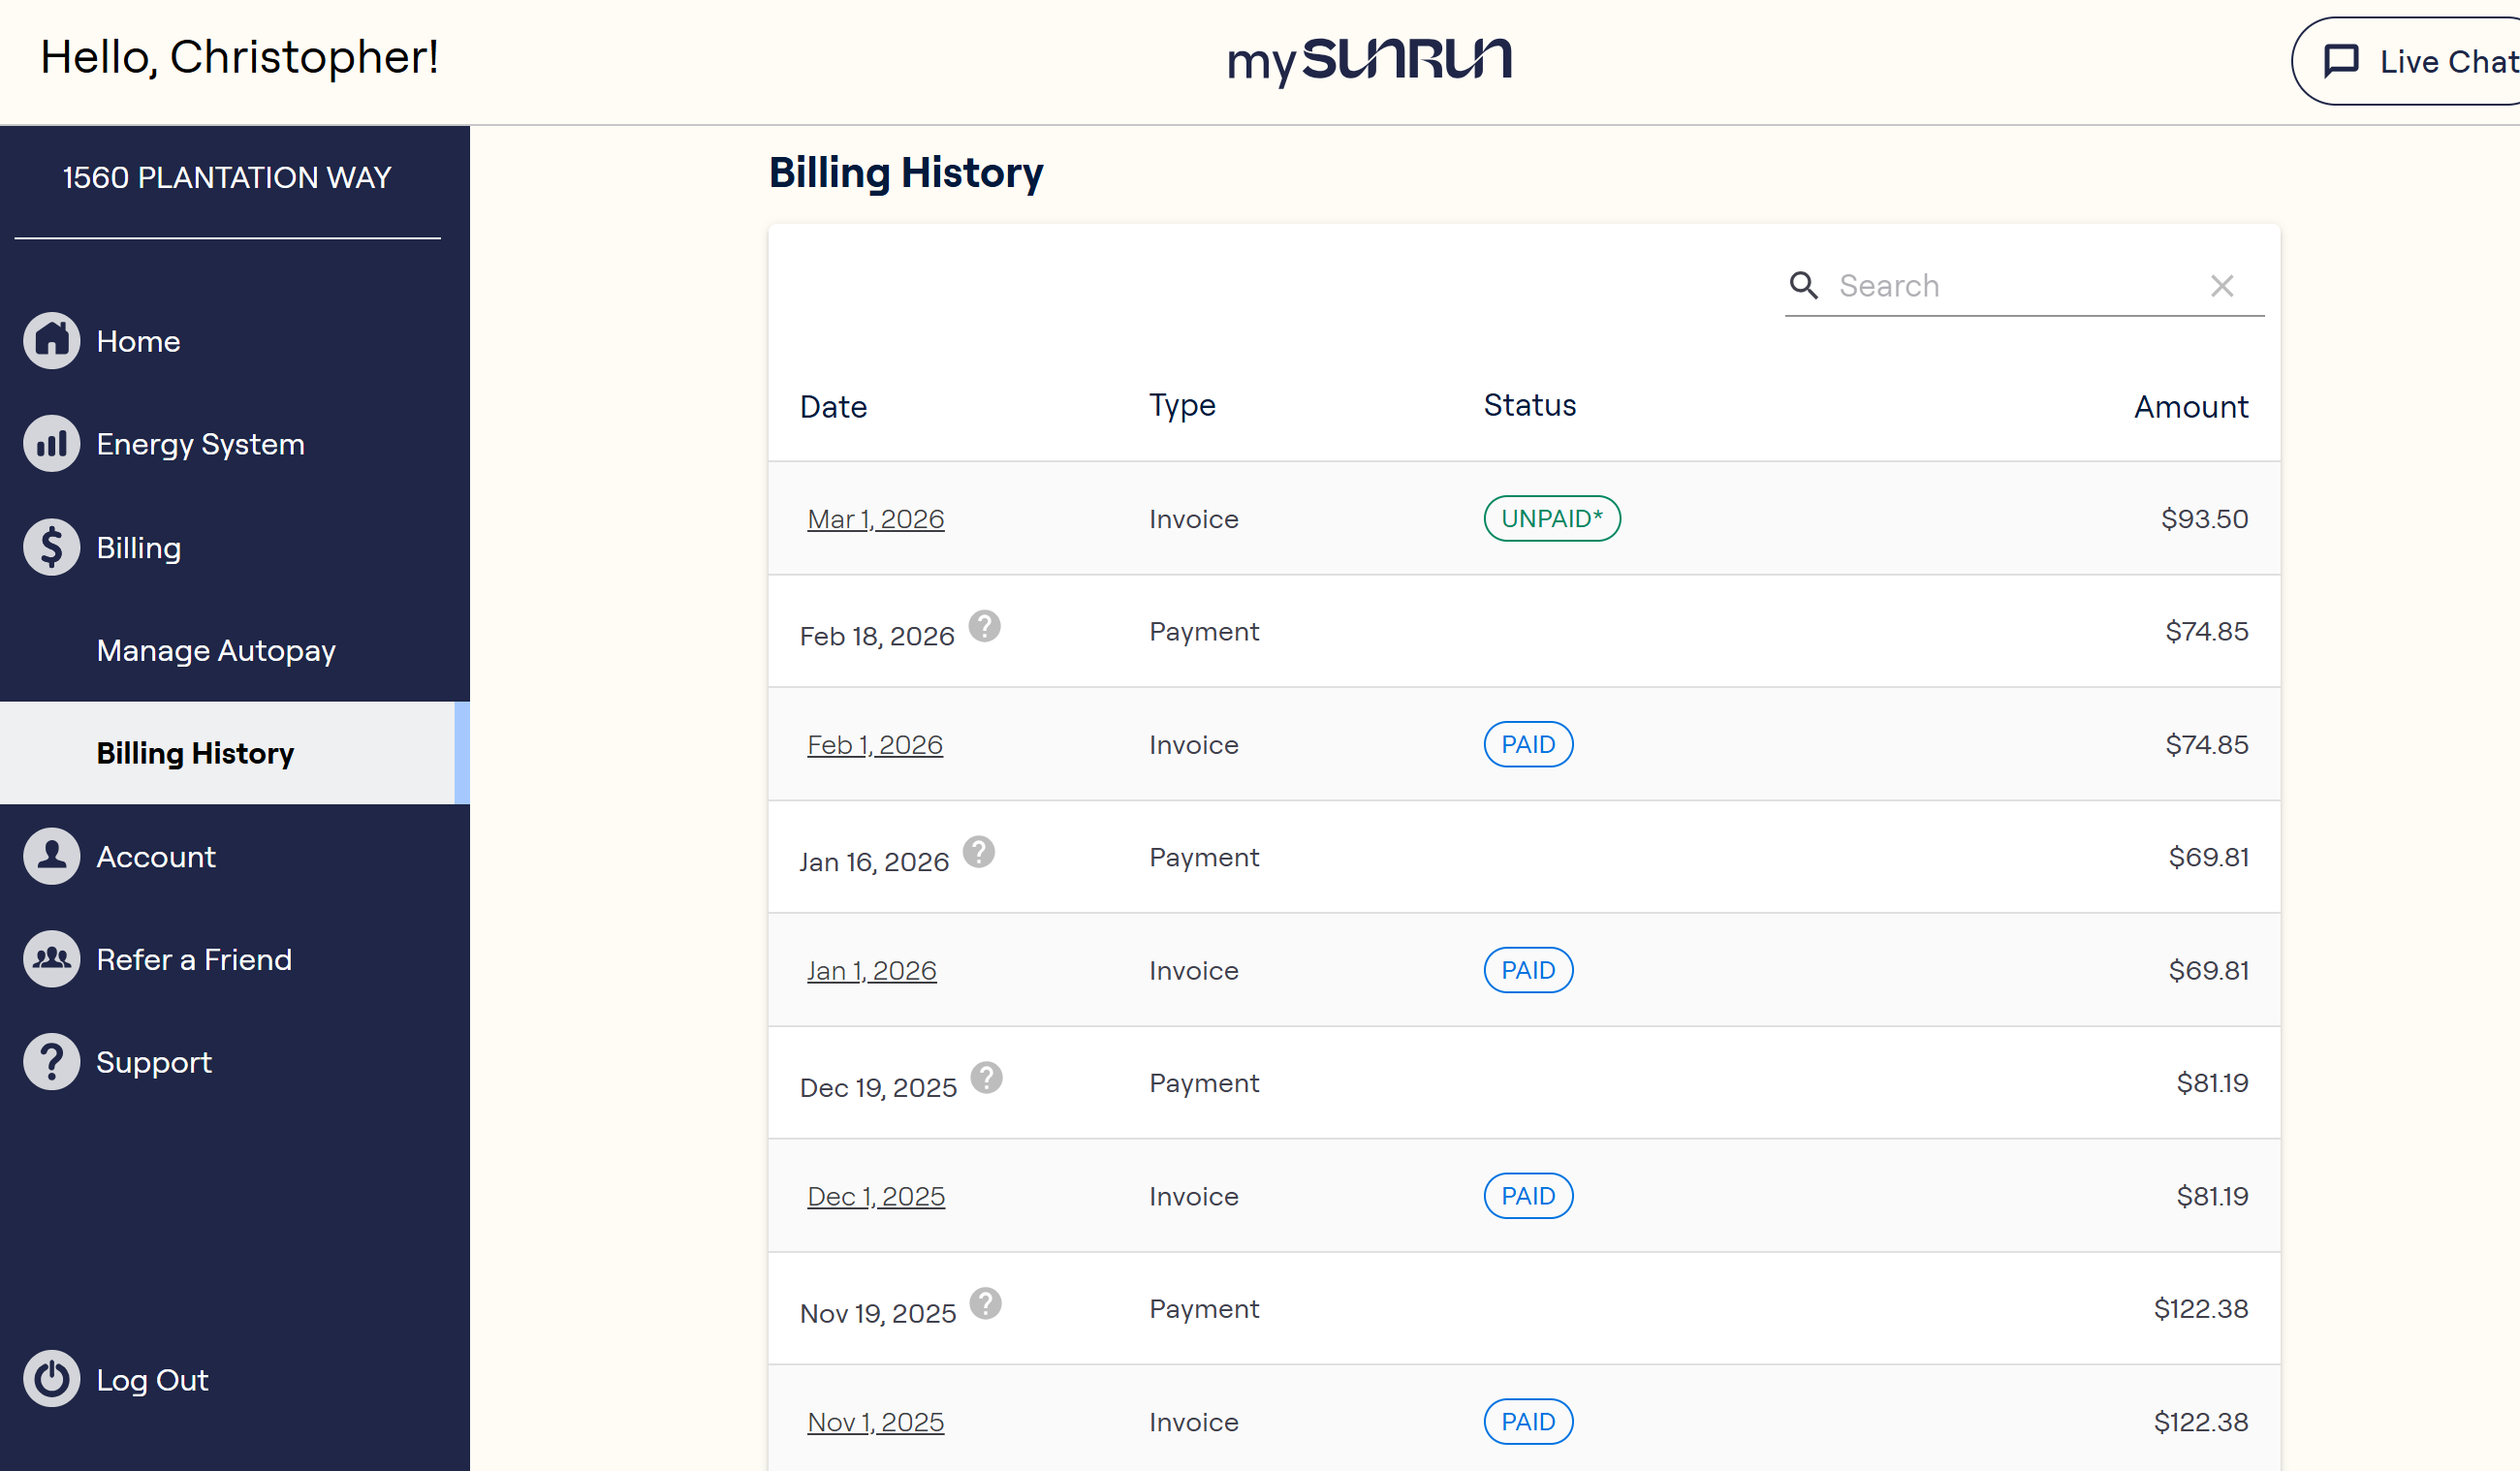Image resolution: width=2520 pixels, height=1471 pixels.
Task: Open the Home menu item
Action: (138, 341)
